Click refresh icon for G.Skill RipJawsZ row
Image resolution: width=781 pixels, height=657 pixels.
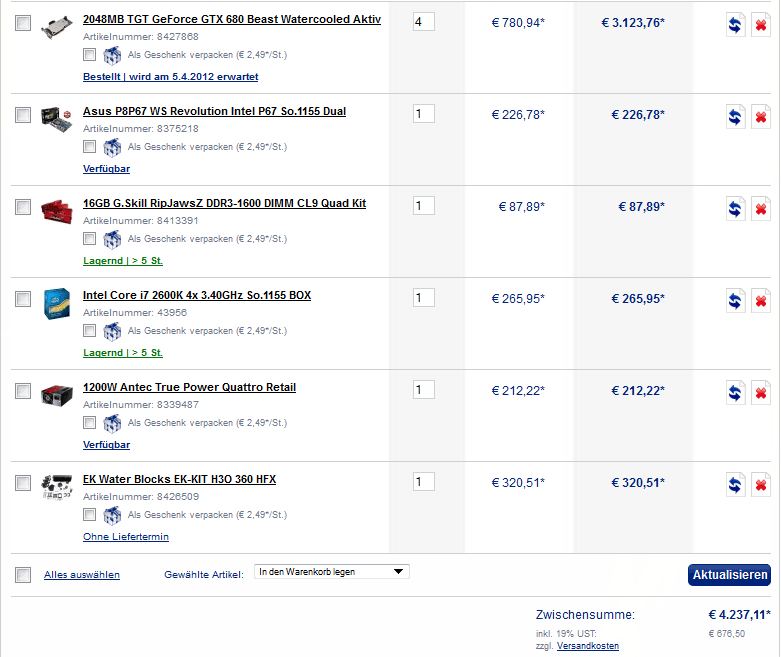(735, 209)
